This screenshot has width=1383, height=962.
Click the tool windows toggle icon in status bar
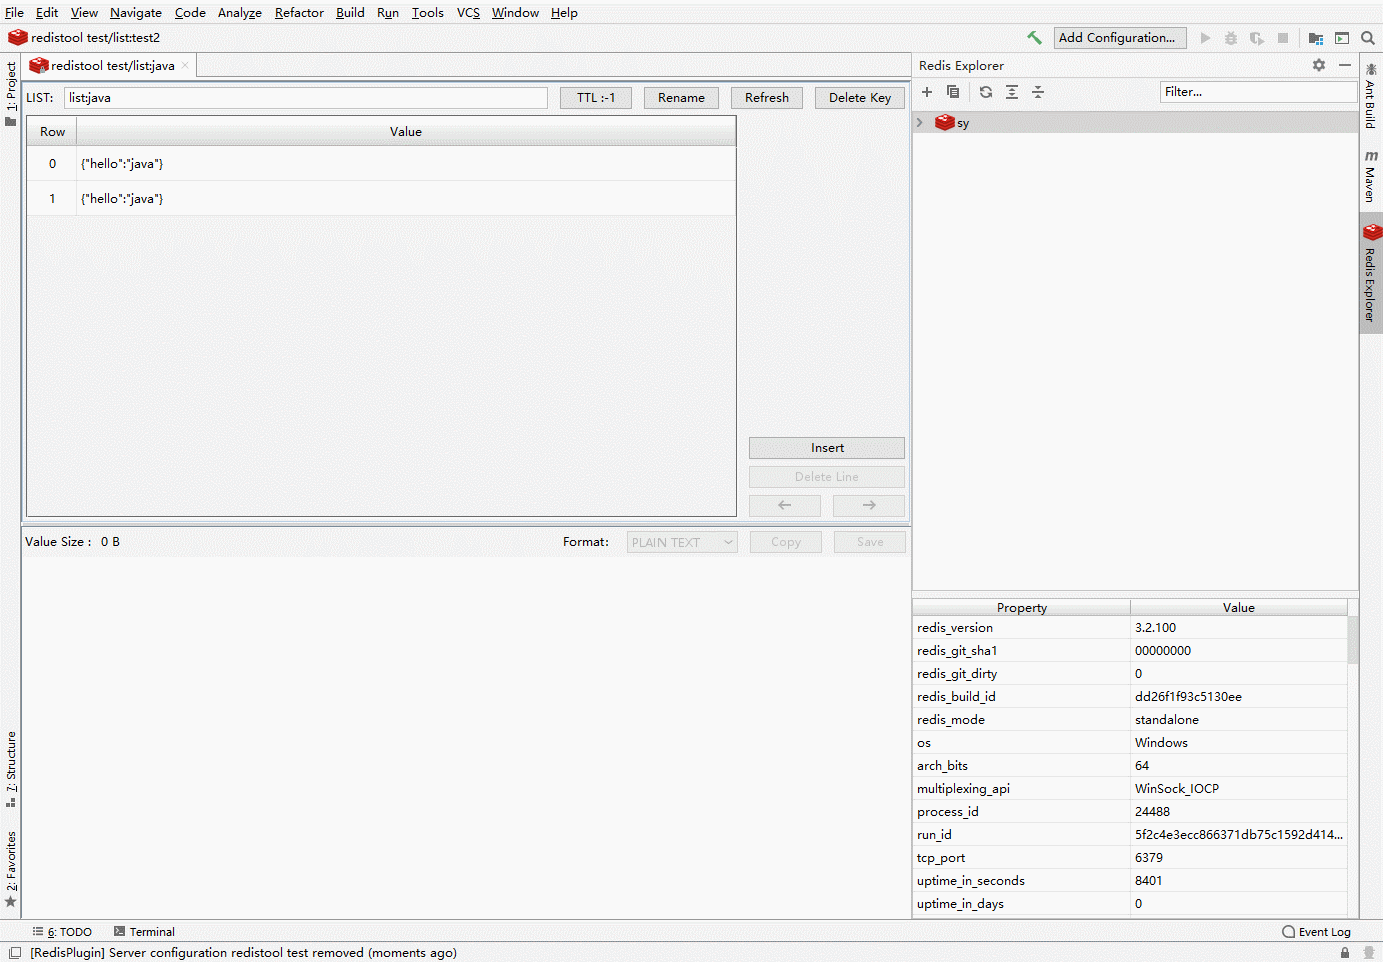[15, 953]
